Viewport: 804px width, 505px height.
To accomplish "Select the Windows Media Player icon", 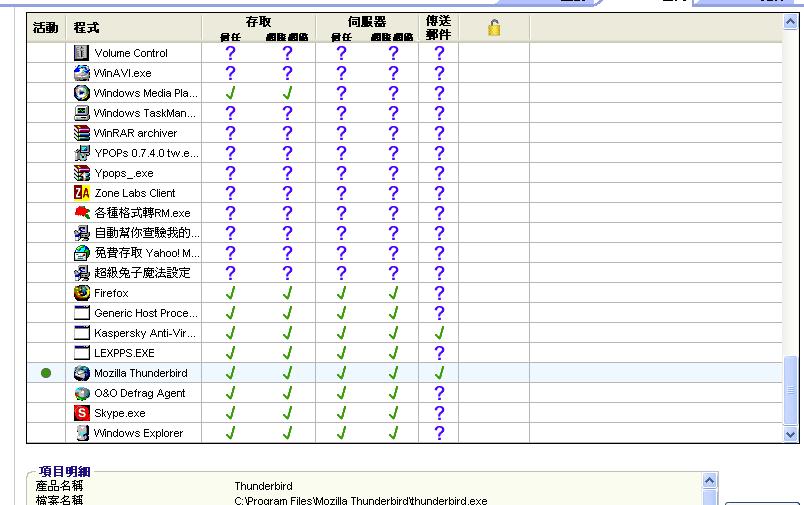I will [82, 93].
